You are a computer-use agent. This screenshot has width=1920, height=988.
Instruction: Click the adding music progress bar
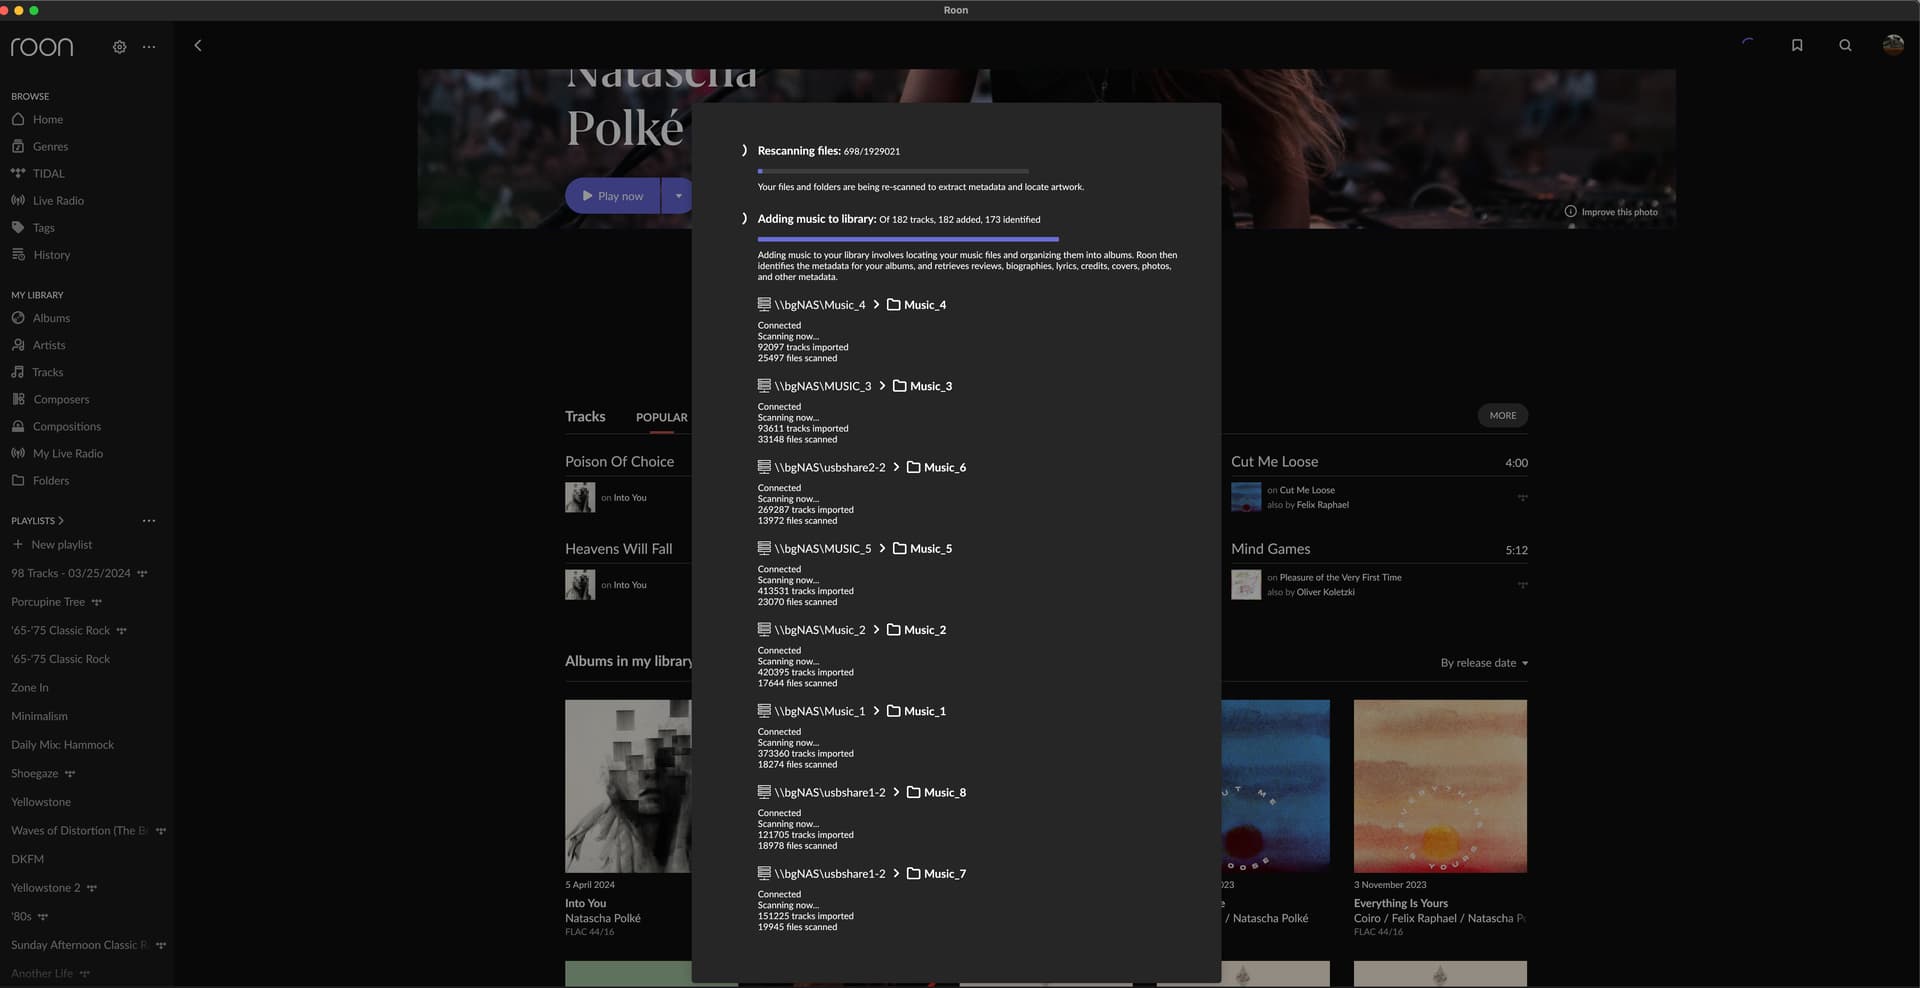(x=908, y=239)
